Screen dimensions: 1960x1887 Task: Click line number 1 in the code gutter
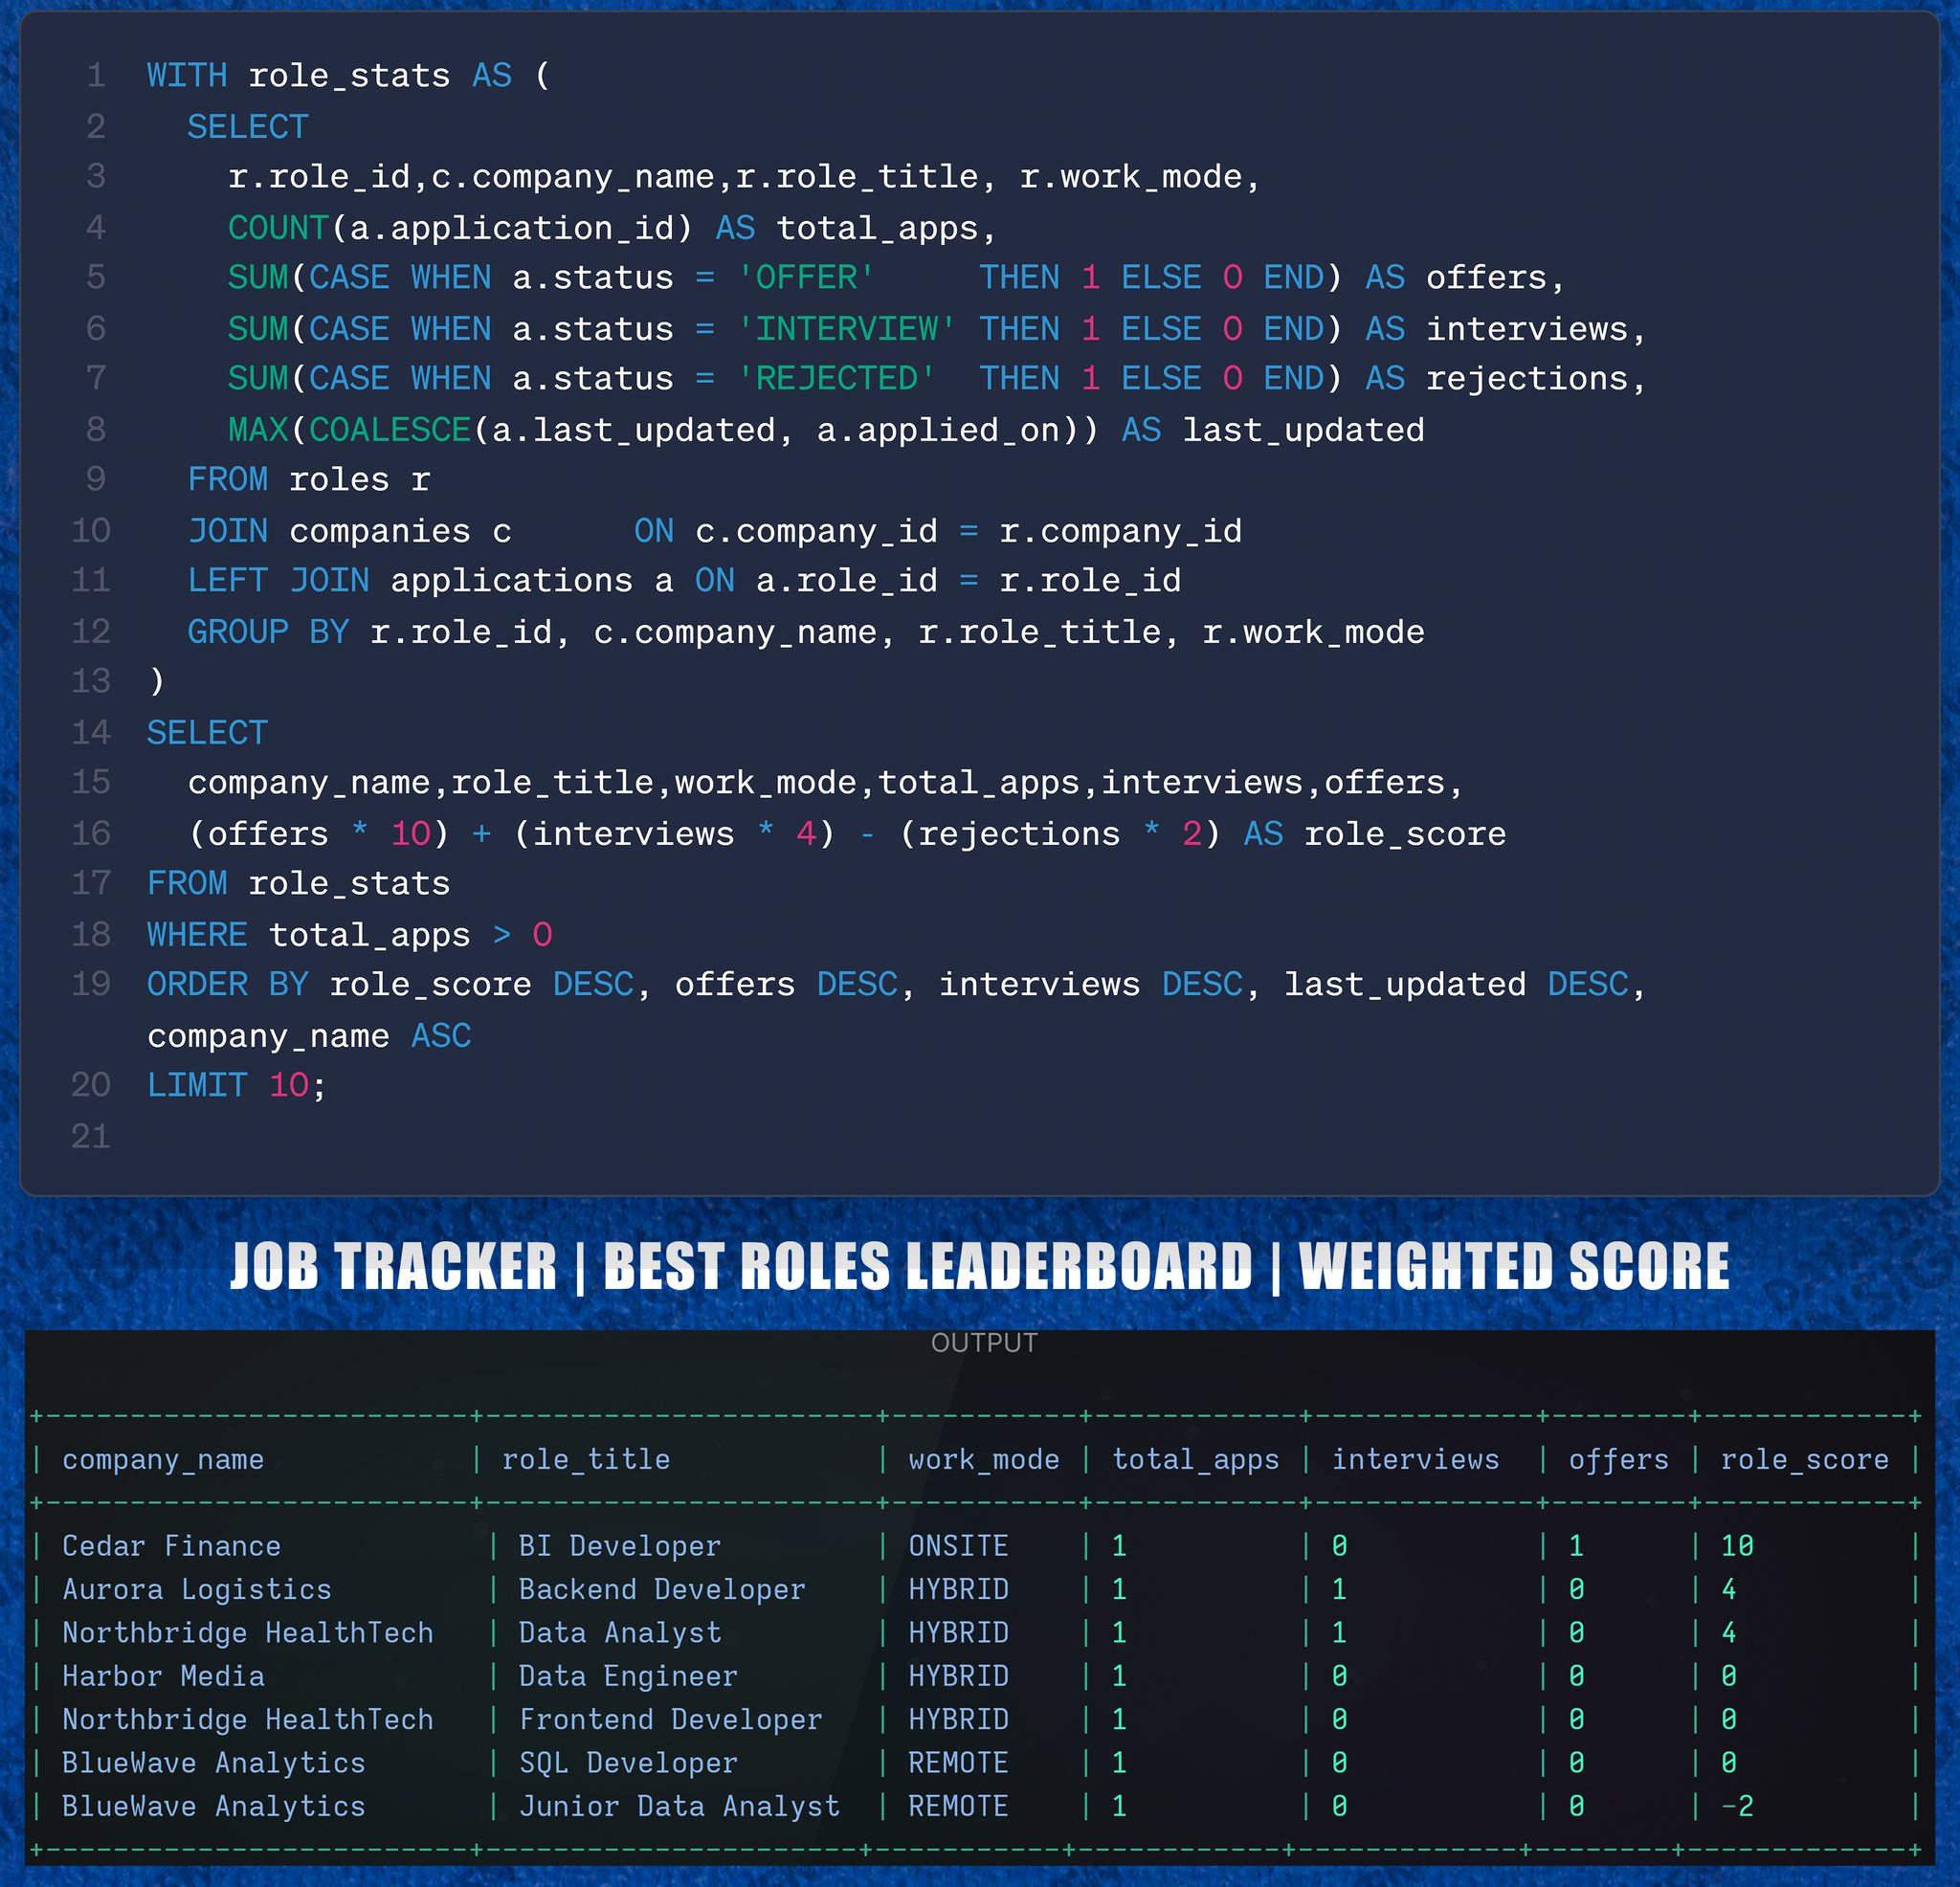click(x=96, y=76)
